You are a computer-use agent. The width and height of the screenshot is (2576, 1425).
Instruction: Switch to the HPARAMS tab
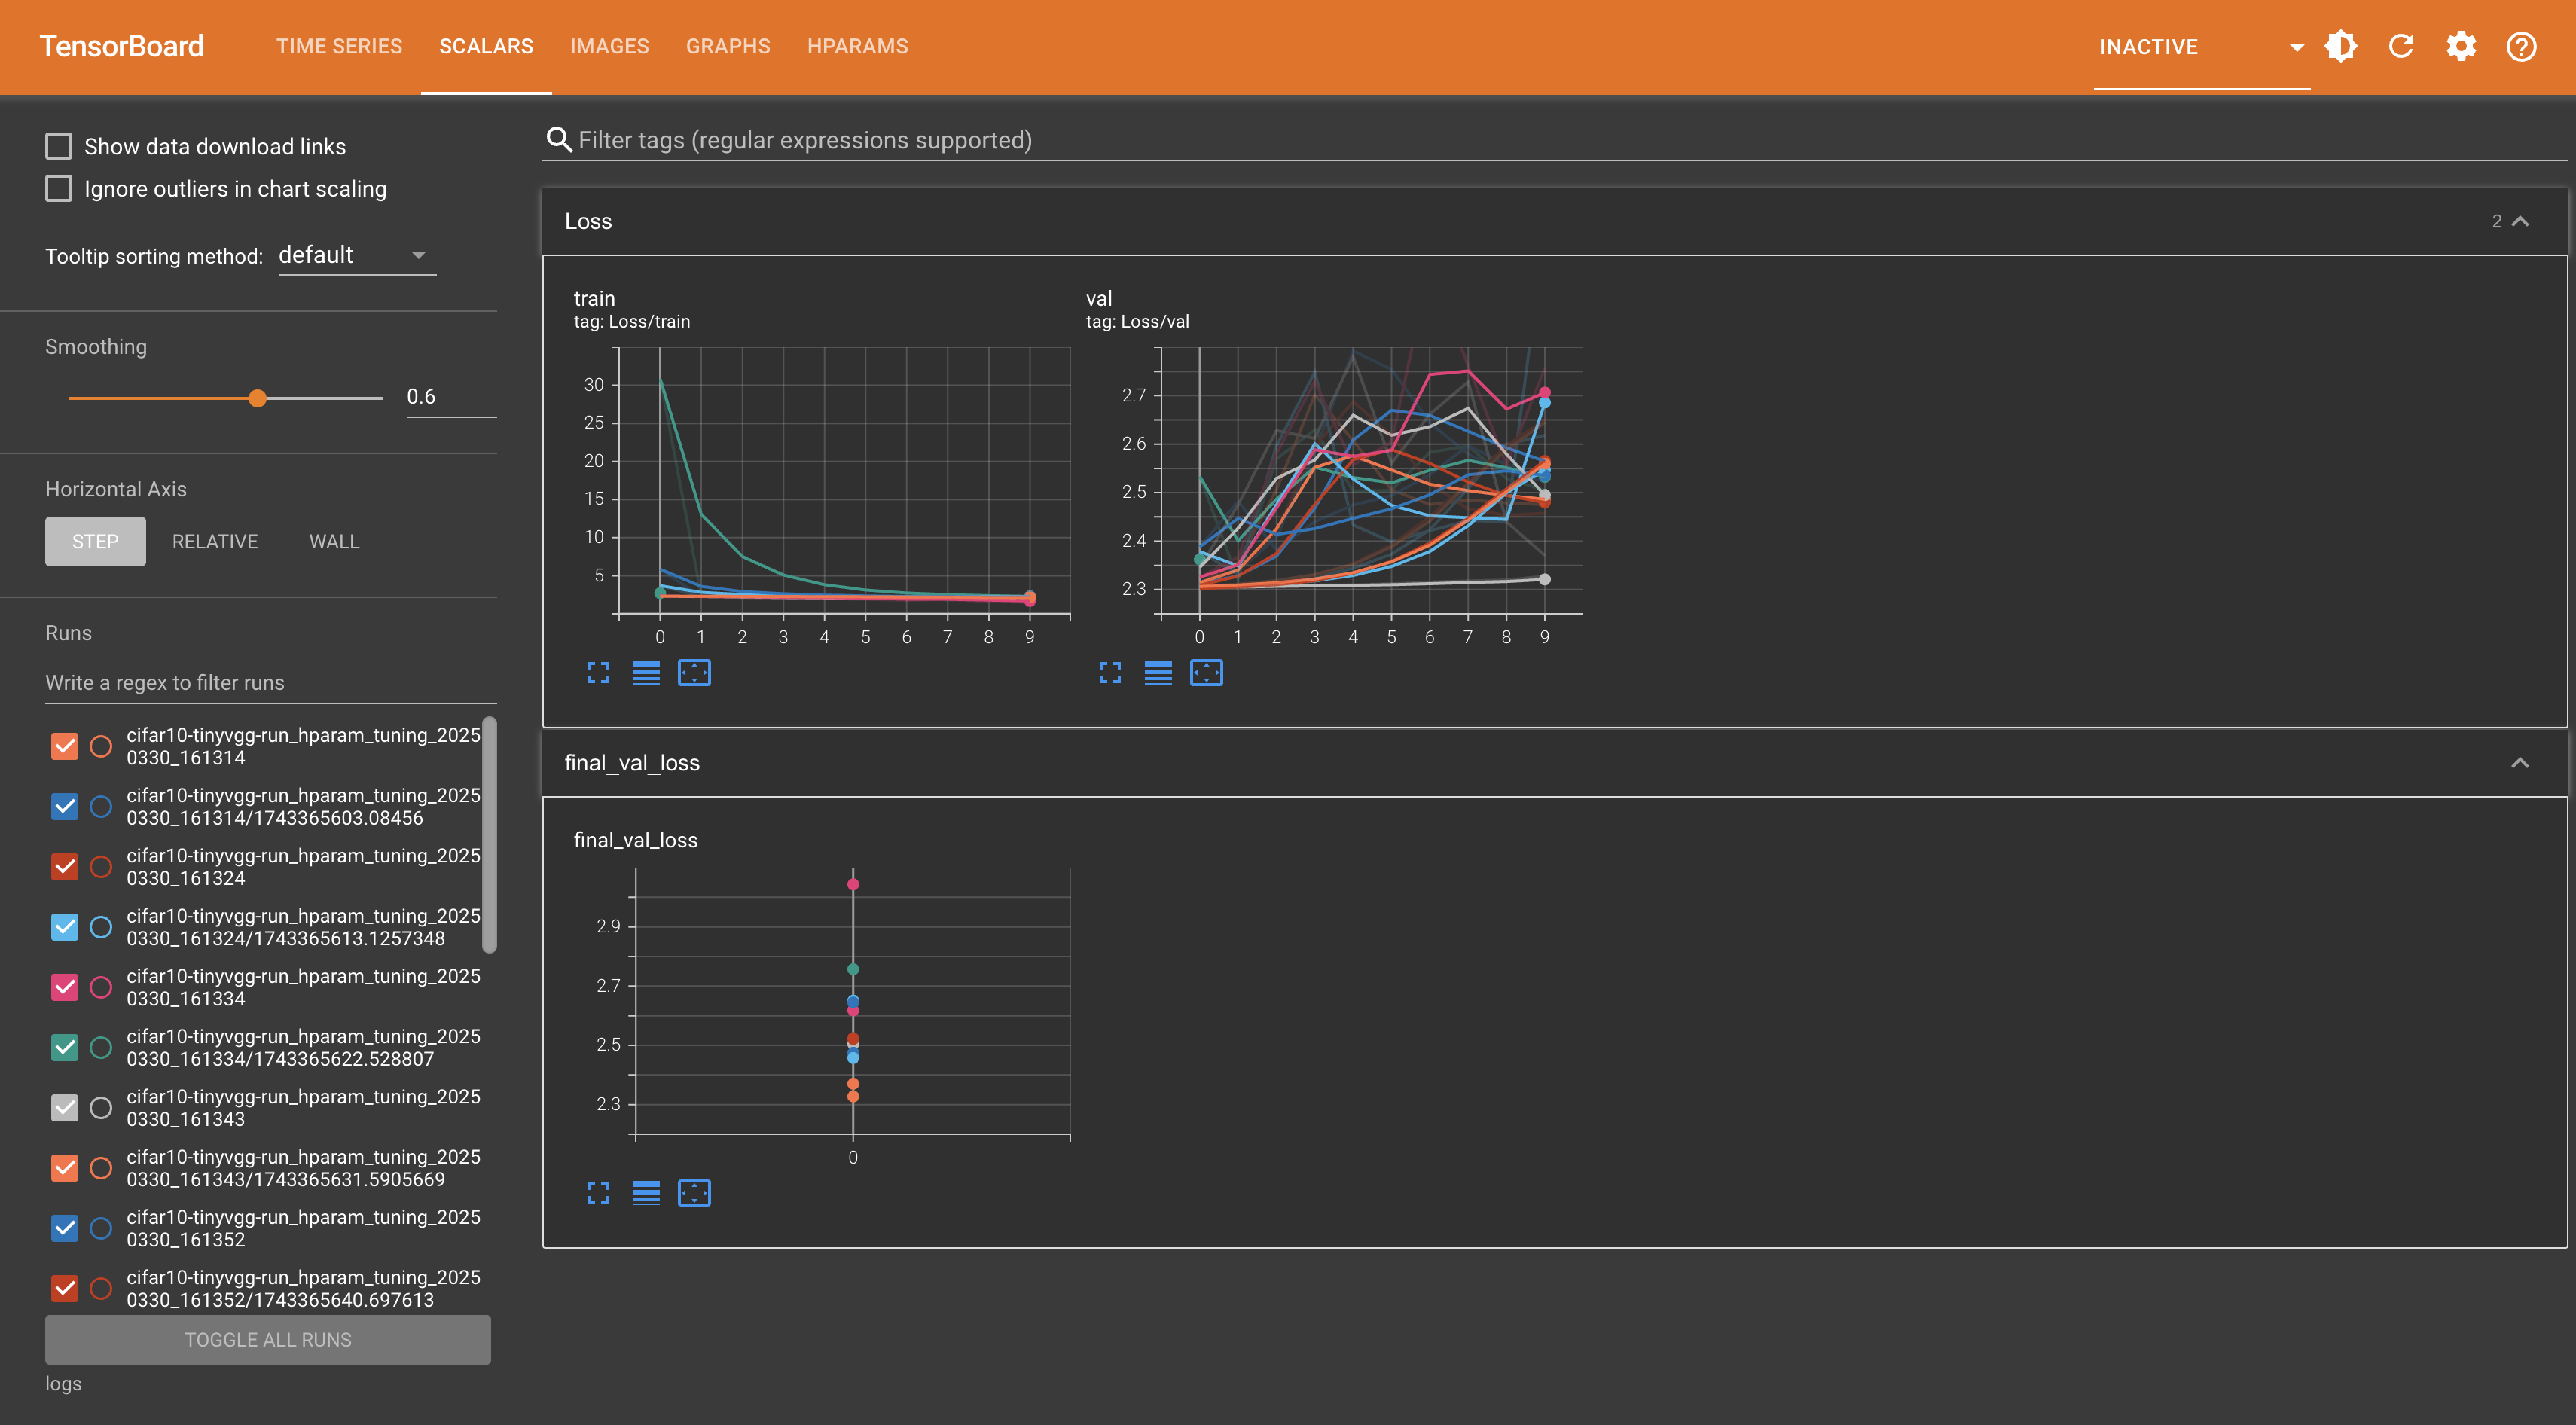857,46
